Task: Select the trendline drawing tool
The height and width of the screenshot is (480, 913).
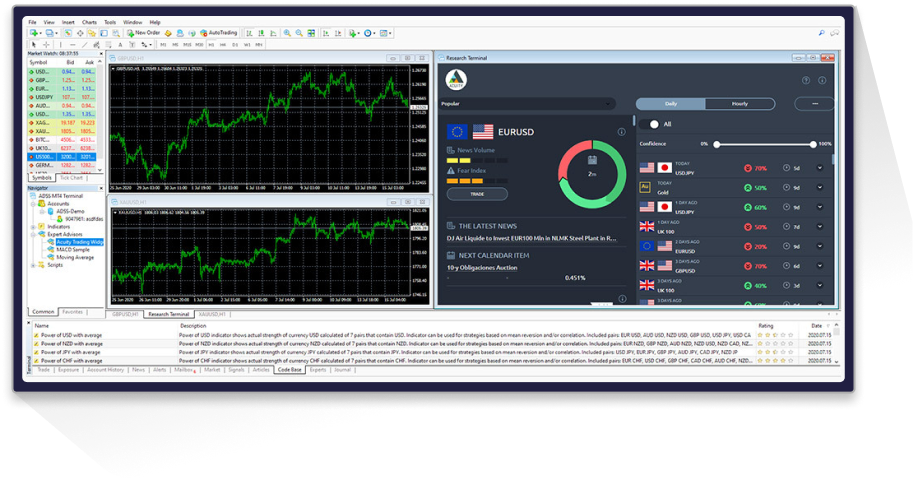Action: 84,44
